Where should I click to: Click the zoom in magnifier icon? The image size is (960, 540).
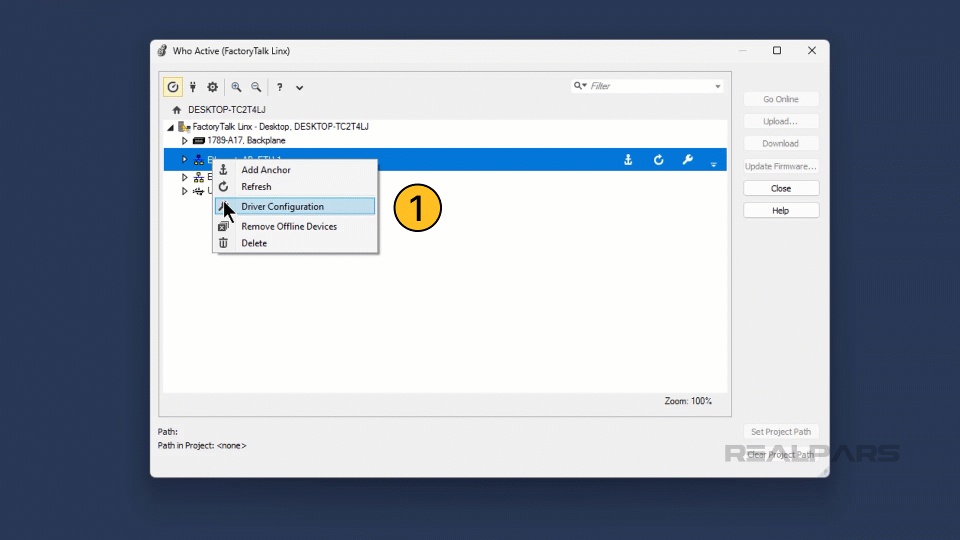pos(236,87)
